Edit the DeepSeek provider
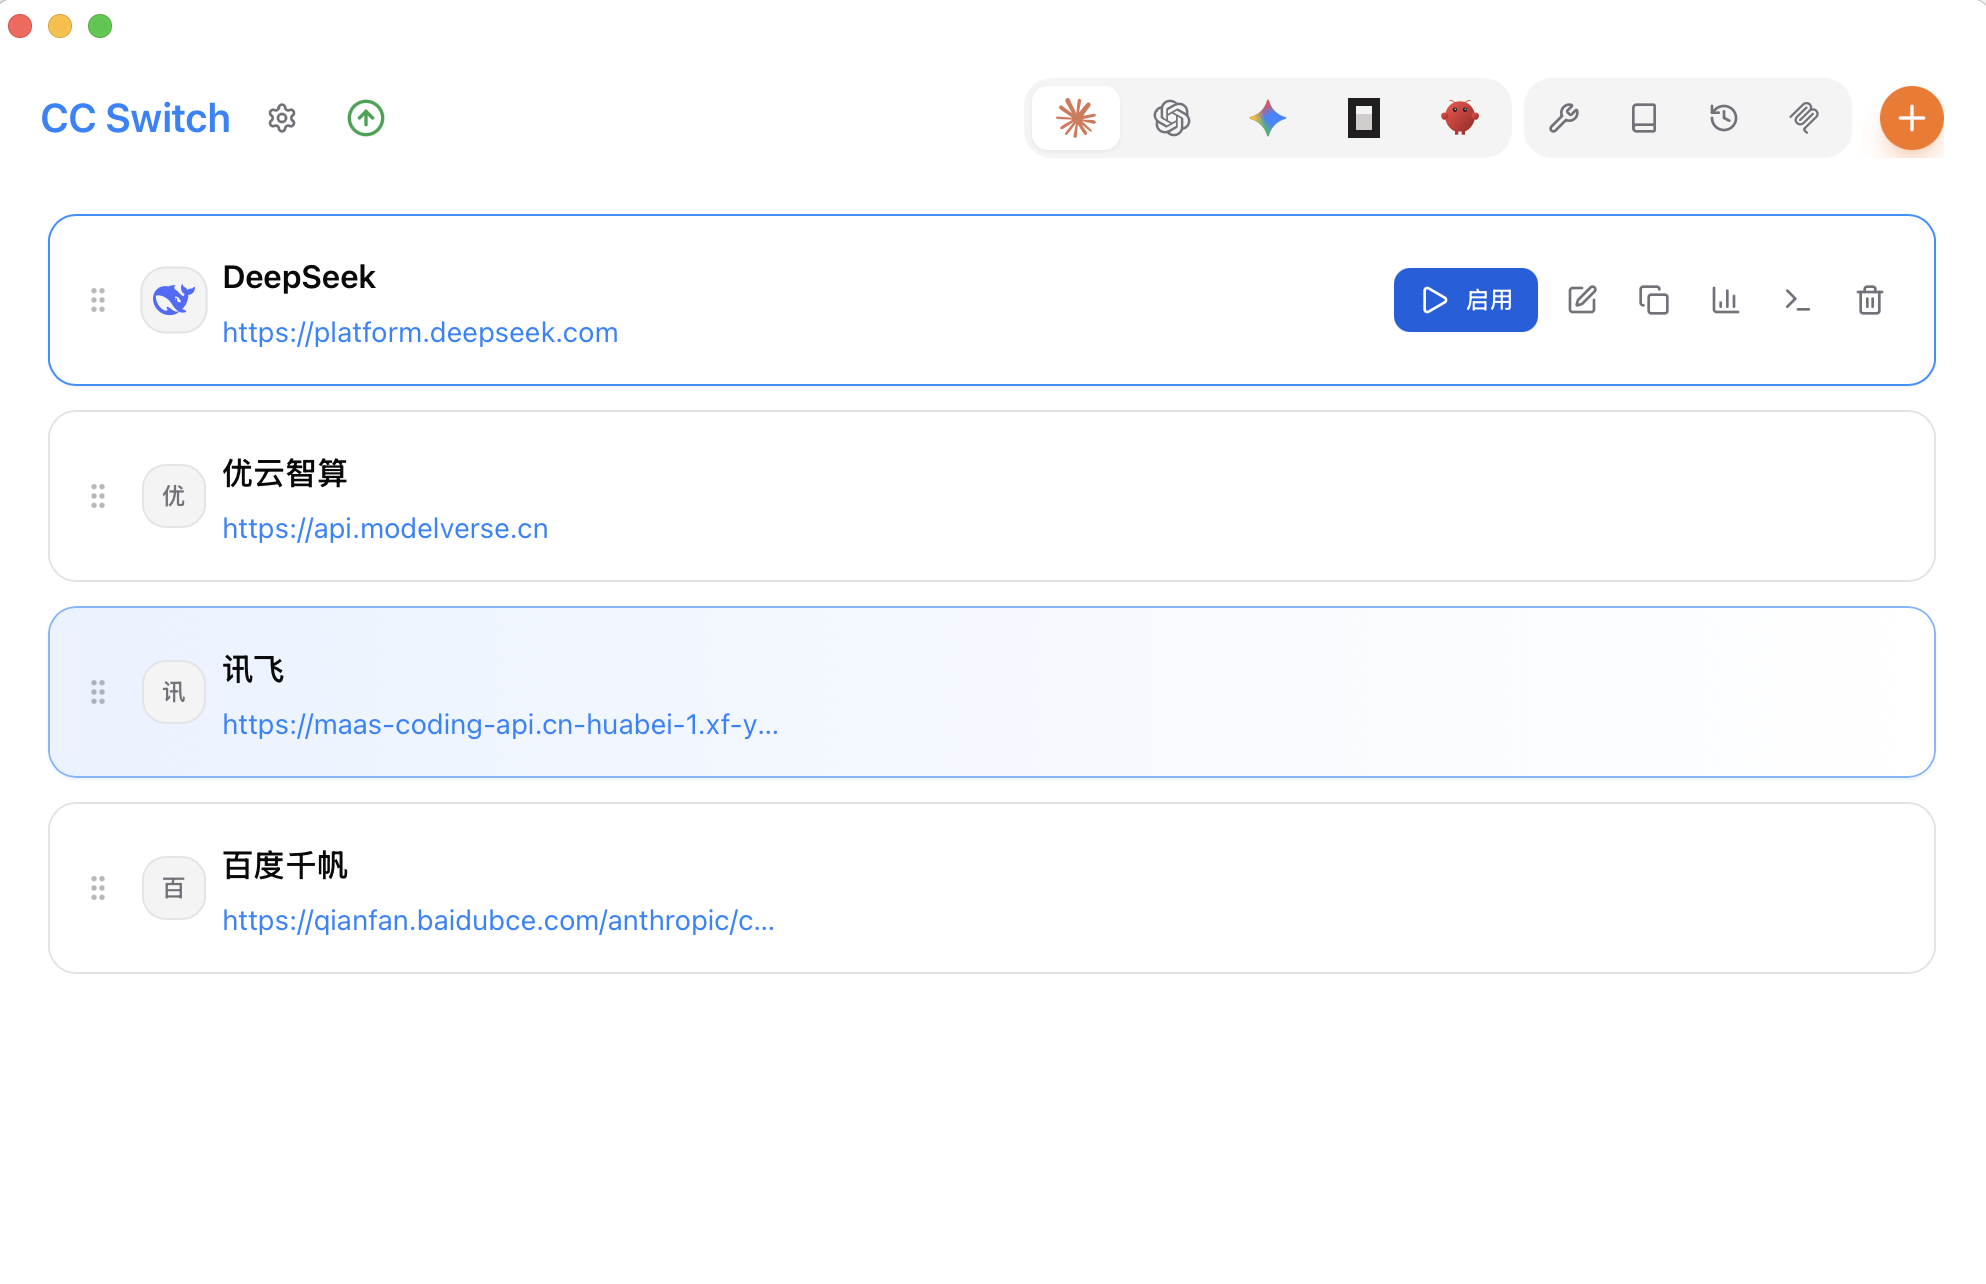The height and width of the screenshot is (1284, 1986). click(x=1582, y=300)
